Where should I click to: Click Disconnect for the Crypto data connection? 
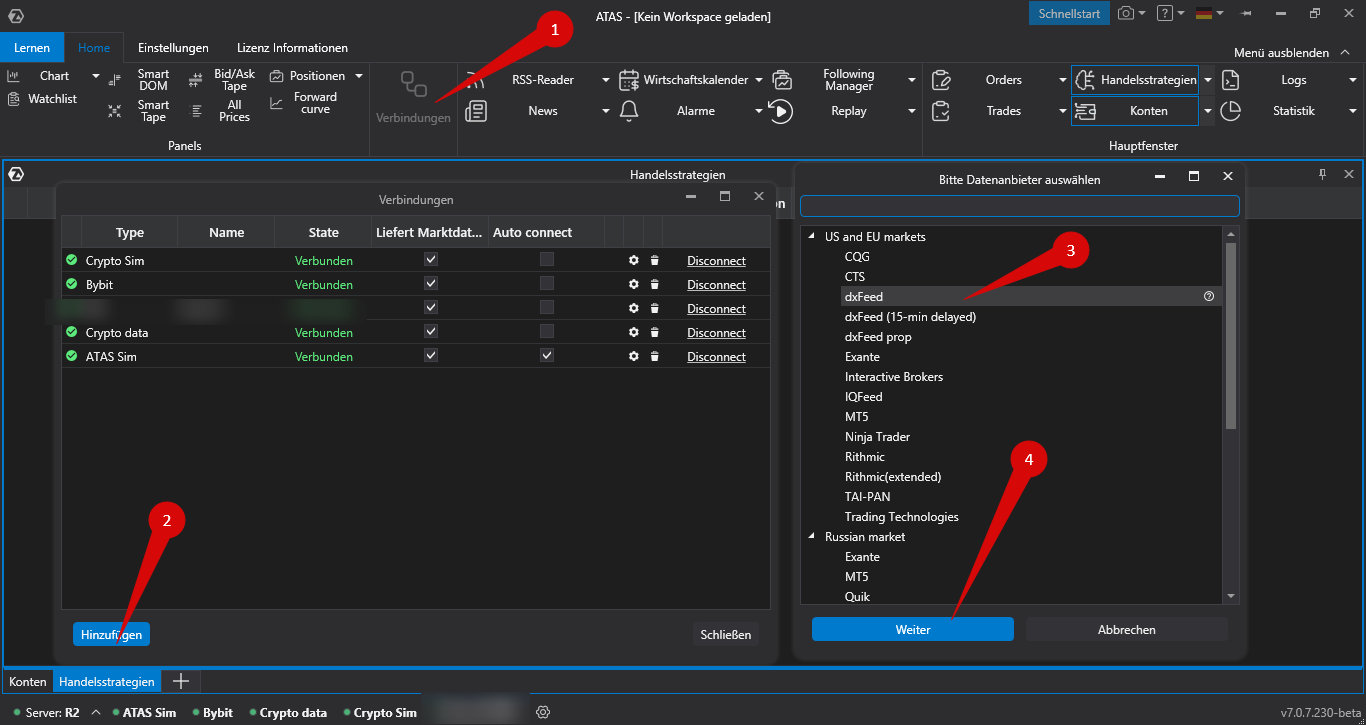point(716,333)
